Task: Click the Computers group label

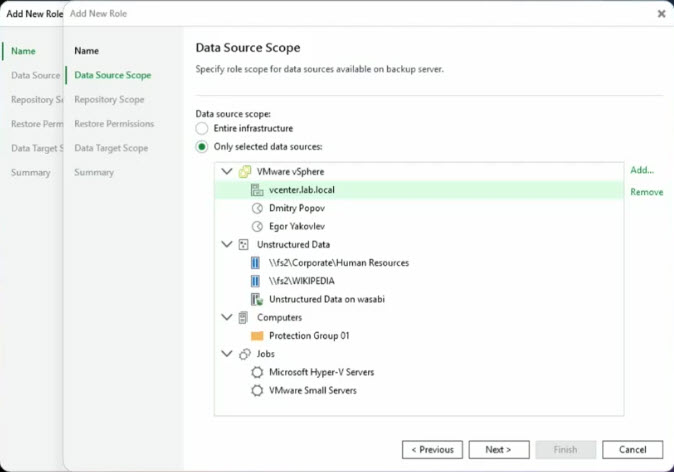Action: click(279, 318)
